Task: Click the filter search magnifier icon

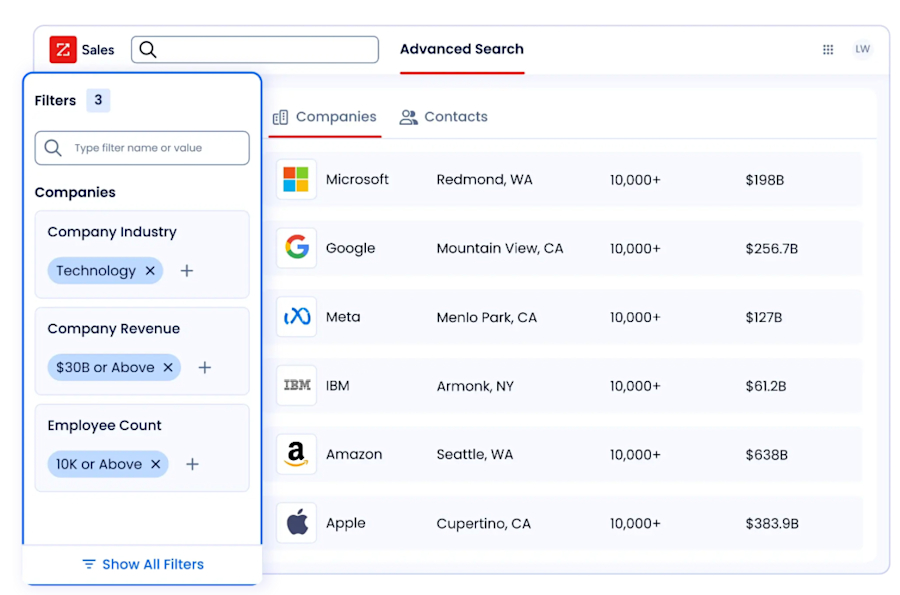Action: (x=53, y=148)
